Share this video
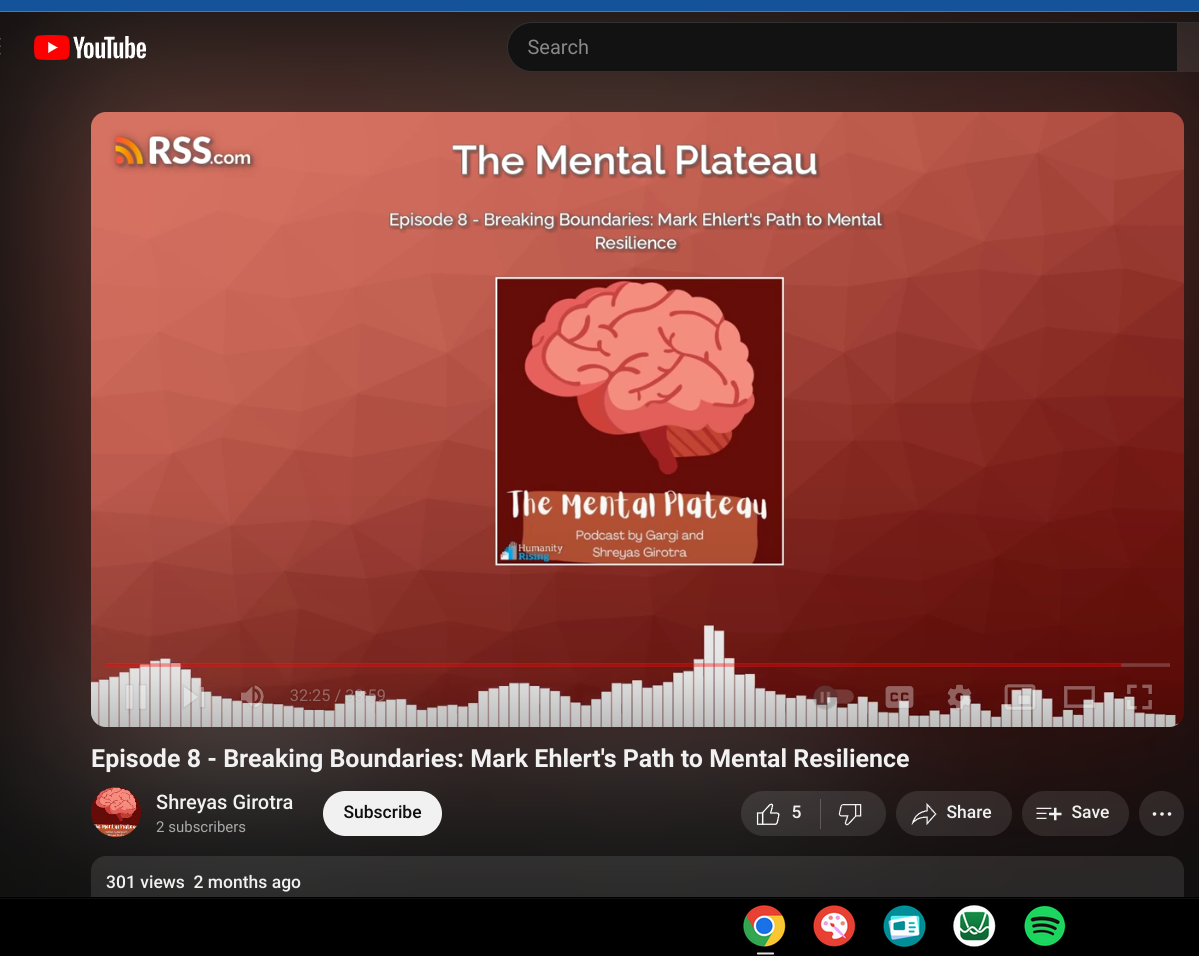Screen dimensions: 1199x956 (x=953, y=813)
